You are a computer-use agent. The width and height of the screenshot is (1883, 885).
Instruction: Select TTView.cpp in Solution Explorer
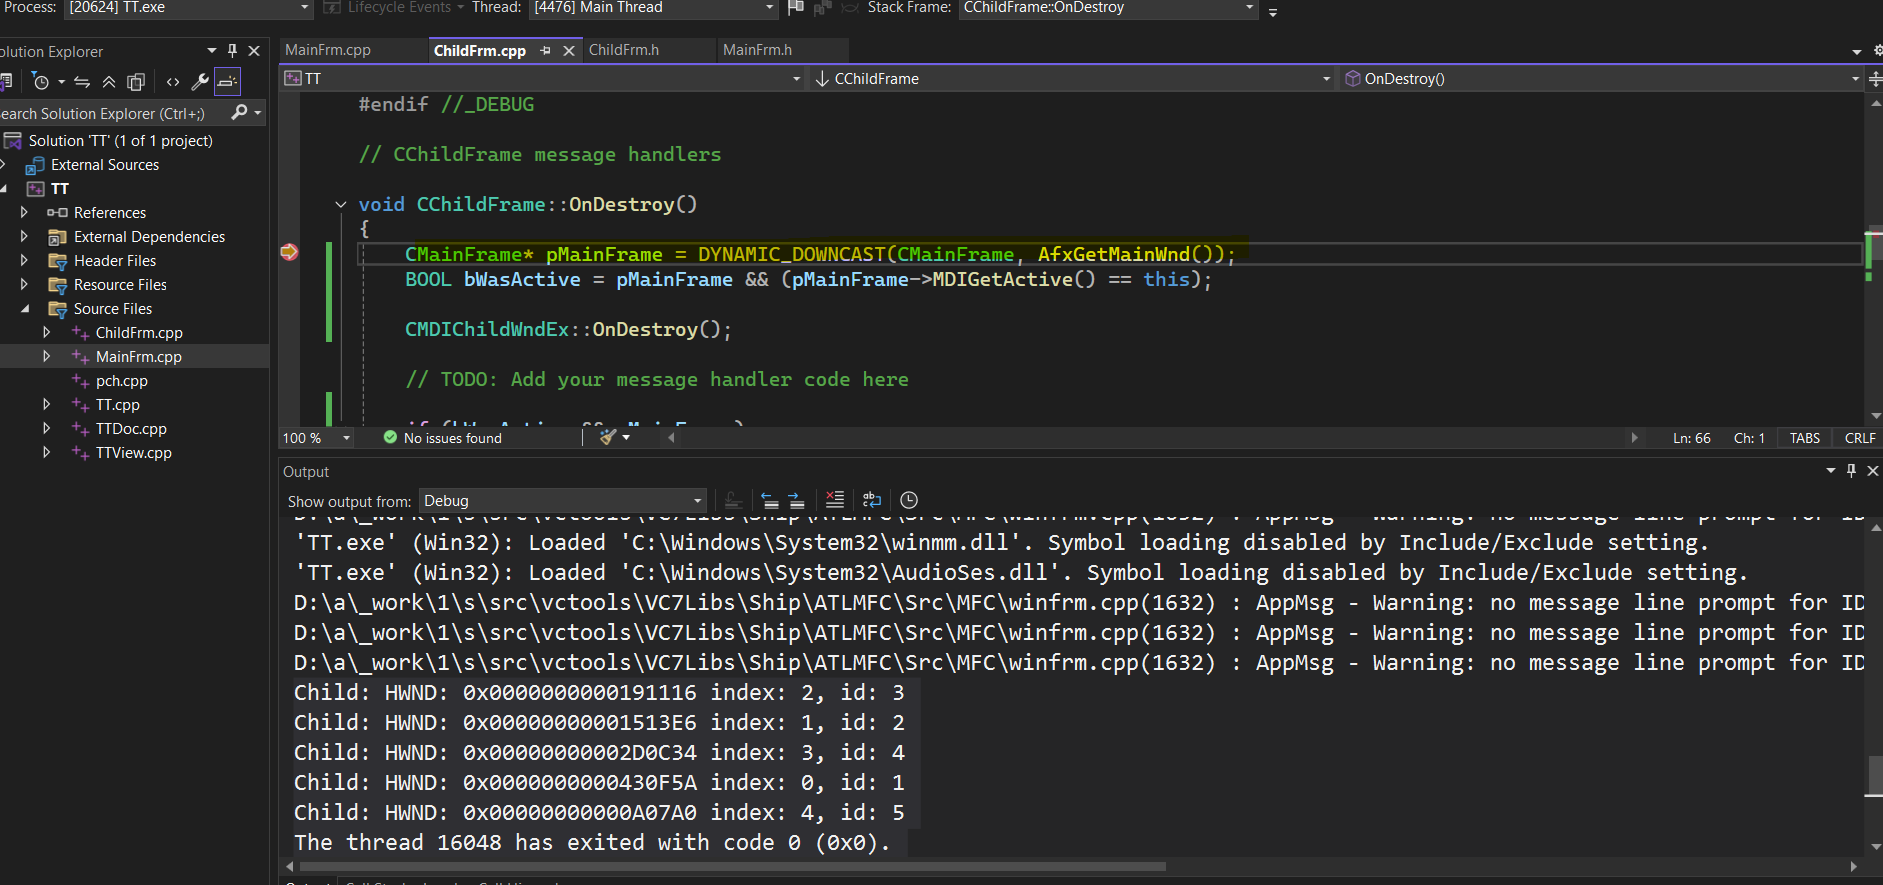(x=134, y=453)
